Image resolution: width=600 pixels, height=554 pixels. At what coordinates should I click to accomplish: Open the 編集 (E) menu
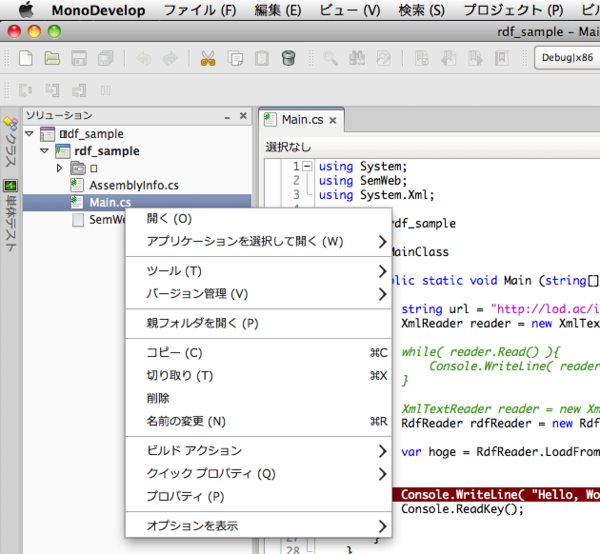[278, 10]
